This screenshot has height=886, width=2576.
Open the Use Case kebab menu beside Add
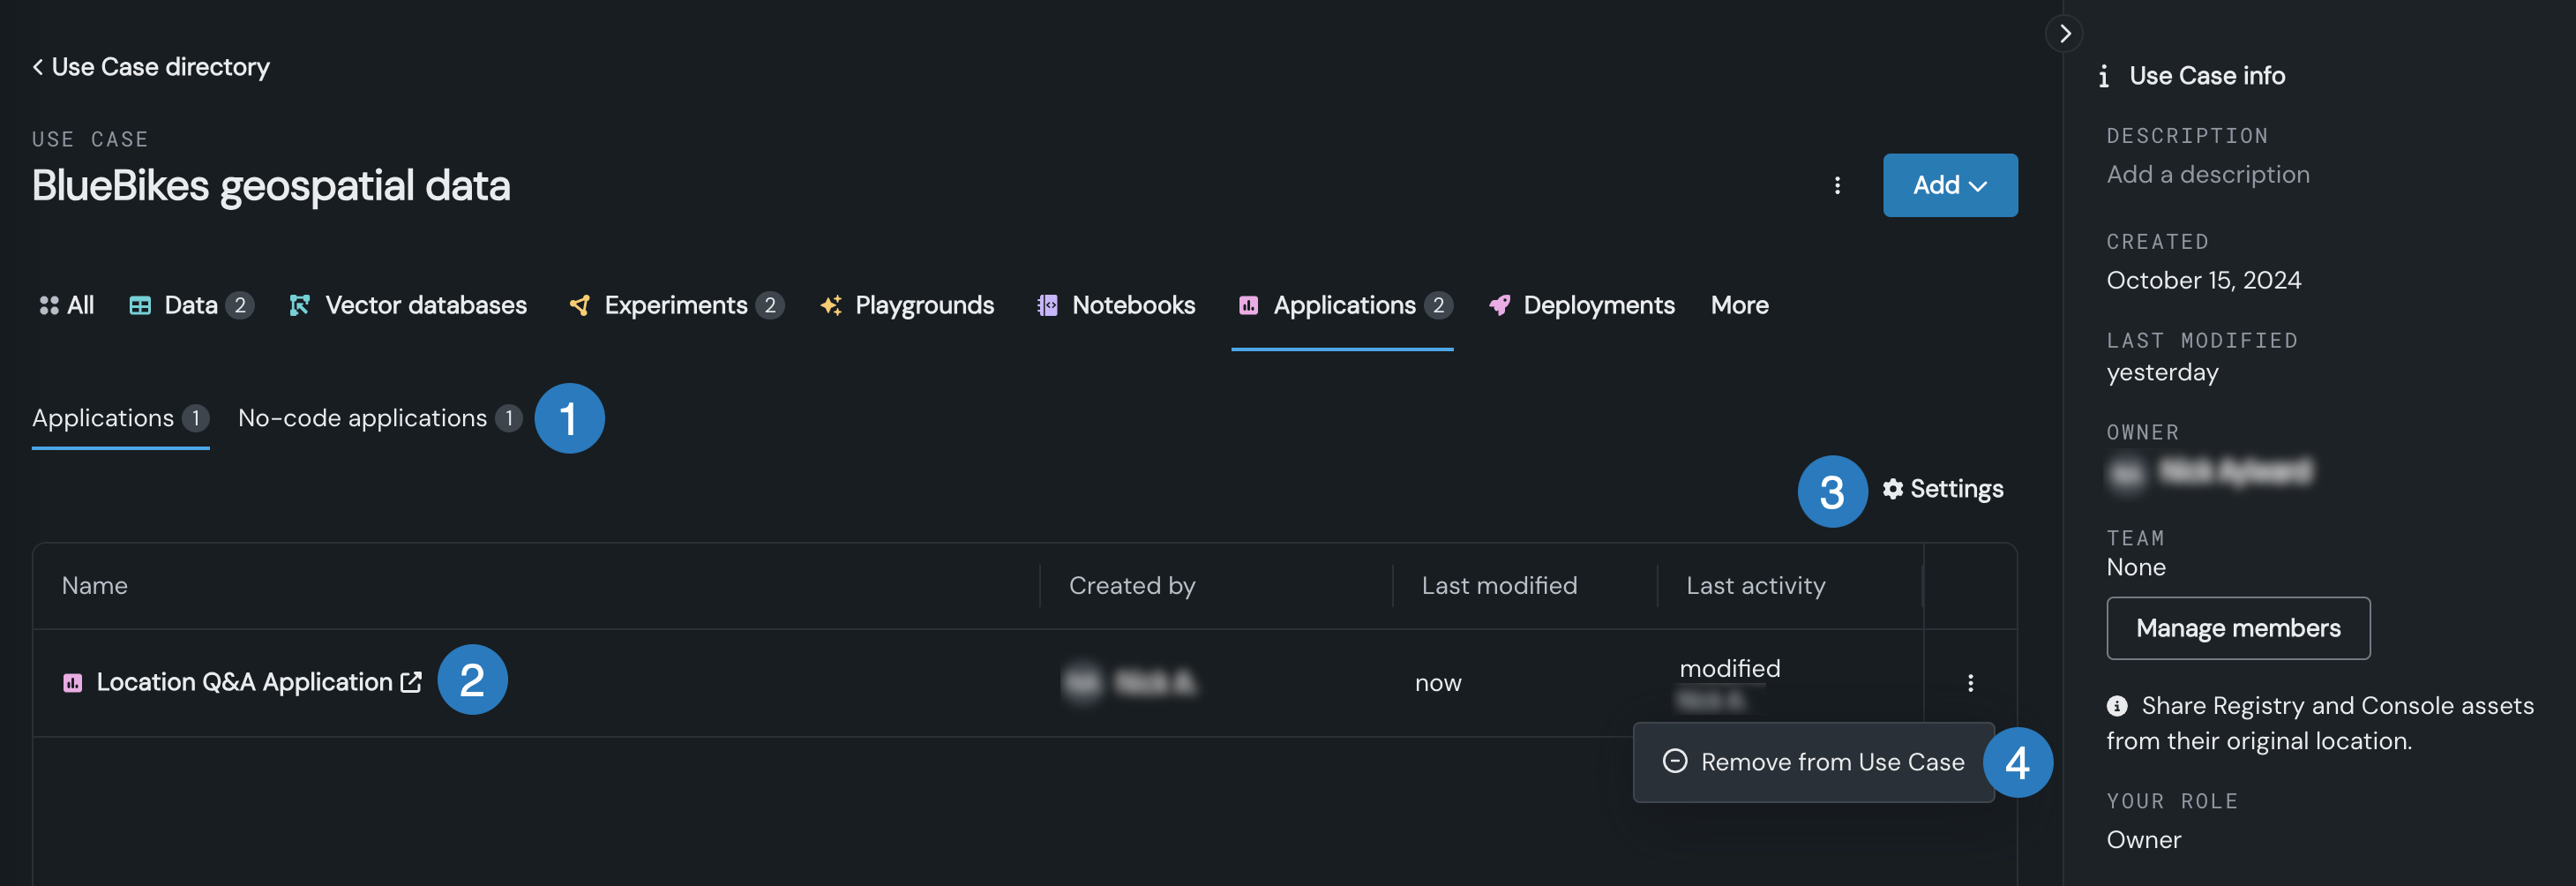(1836, 185)
